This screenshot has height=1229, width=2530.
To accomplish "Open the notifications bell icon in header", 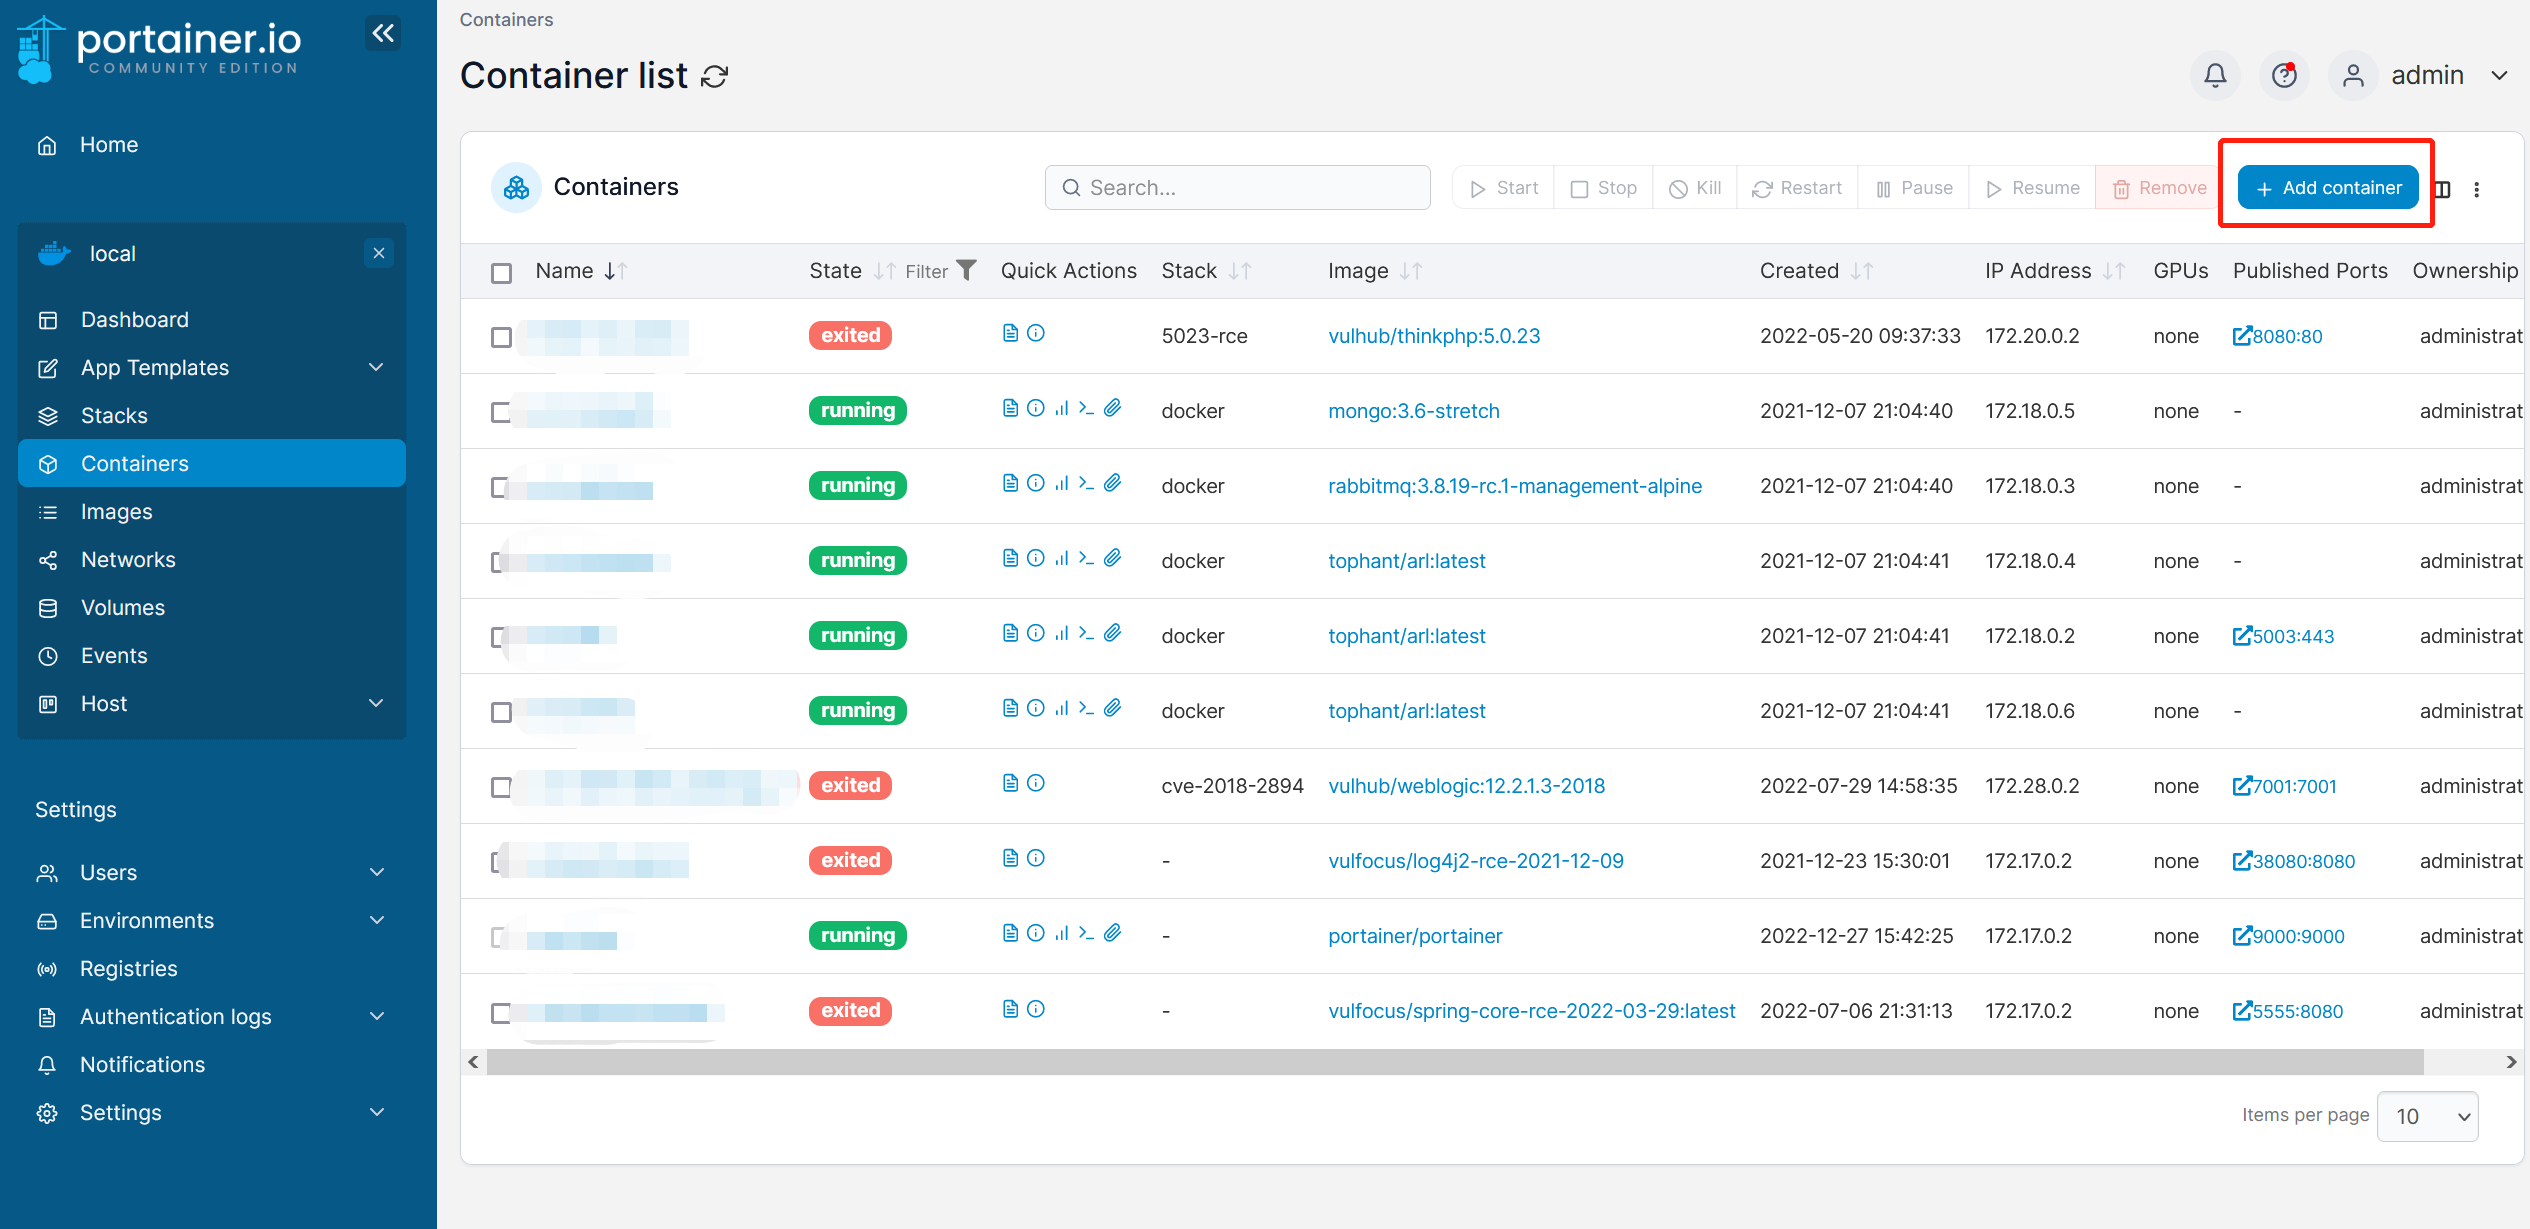I will pyautogui.click(x=2215, y=75).
